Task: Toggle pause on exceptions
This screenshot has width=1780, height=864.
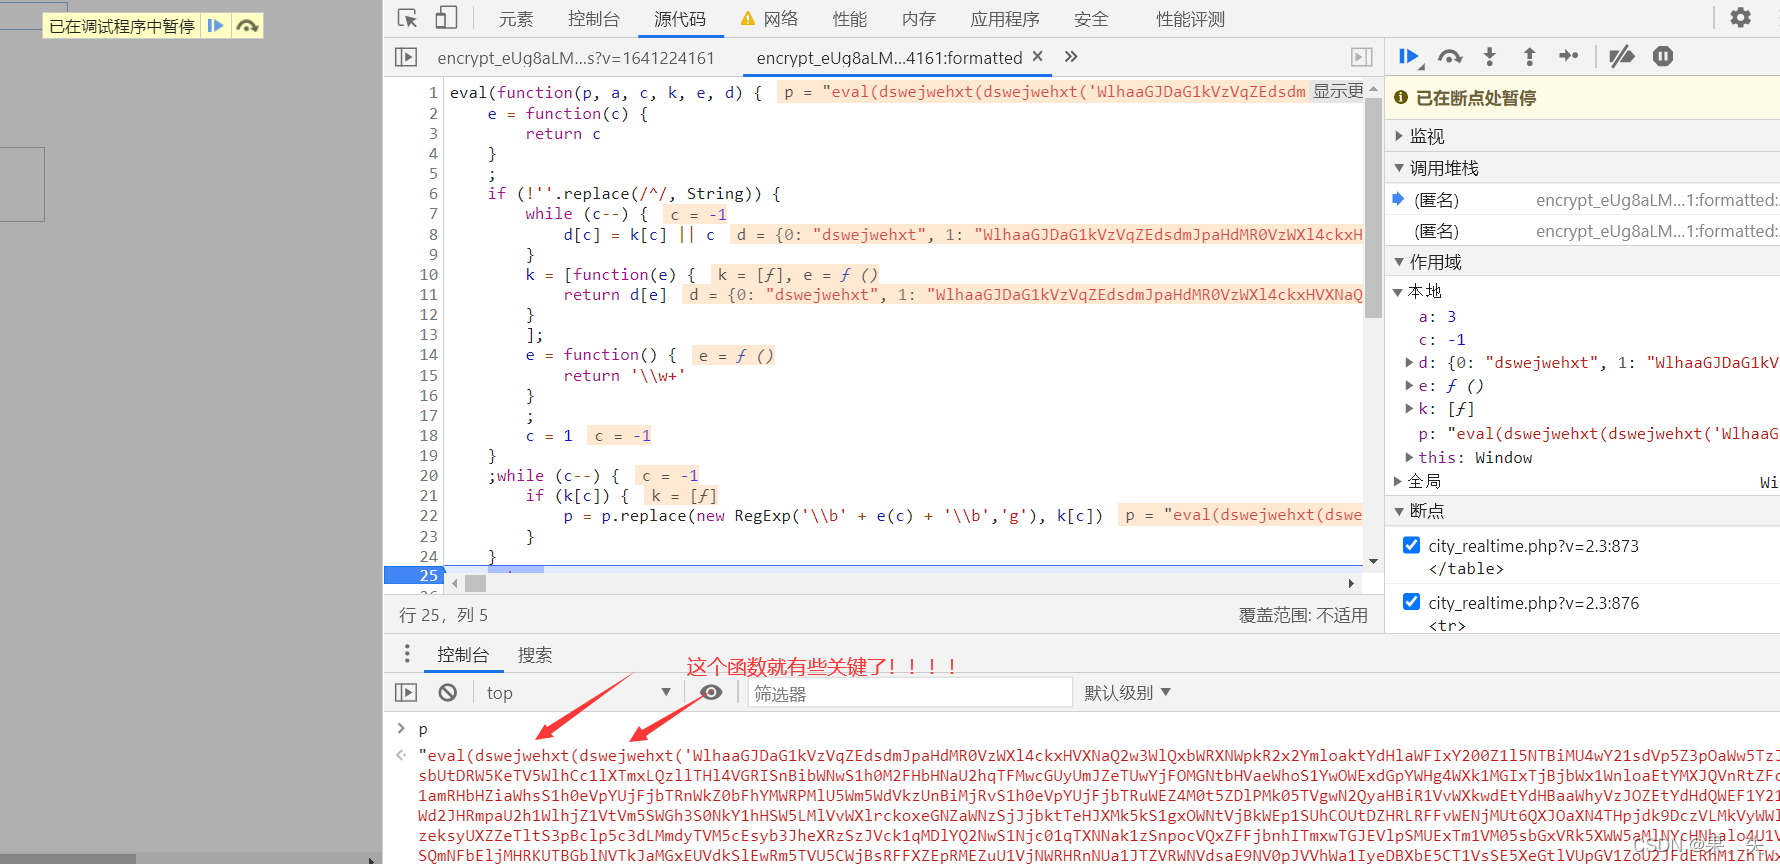Action: [1663, 56]
